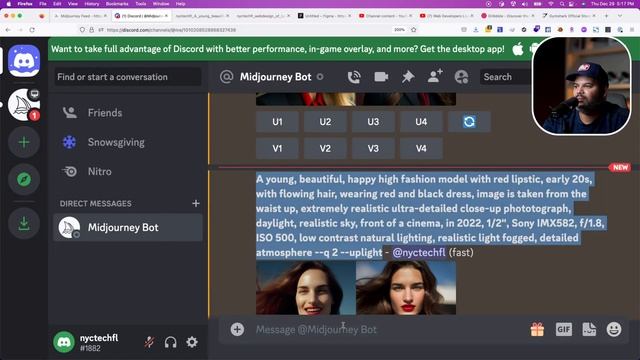Image resolution: width=640 pixels, height=360 pixels.
Task: Click the Apple download icon in banner
Action: [518, 49]
